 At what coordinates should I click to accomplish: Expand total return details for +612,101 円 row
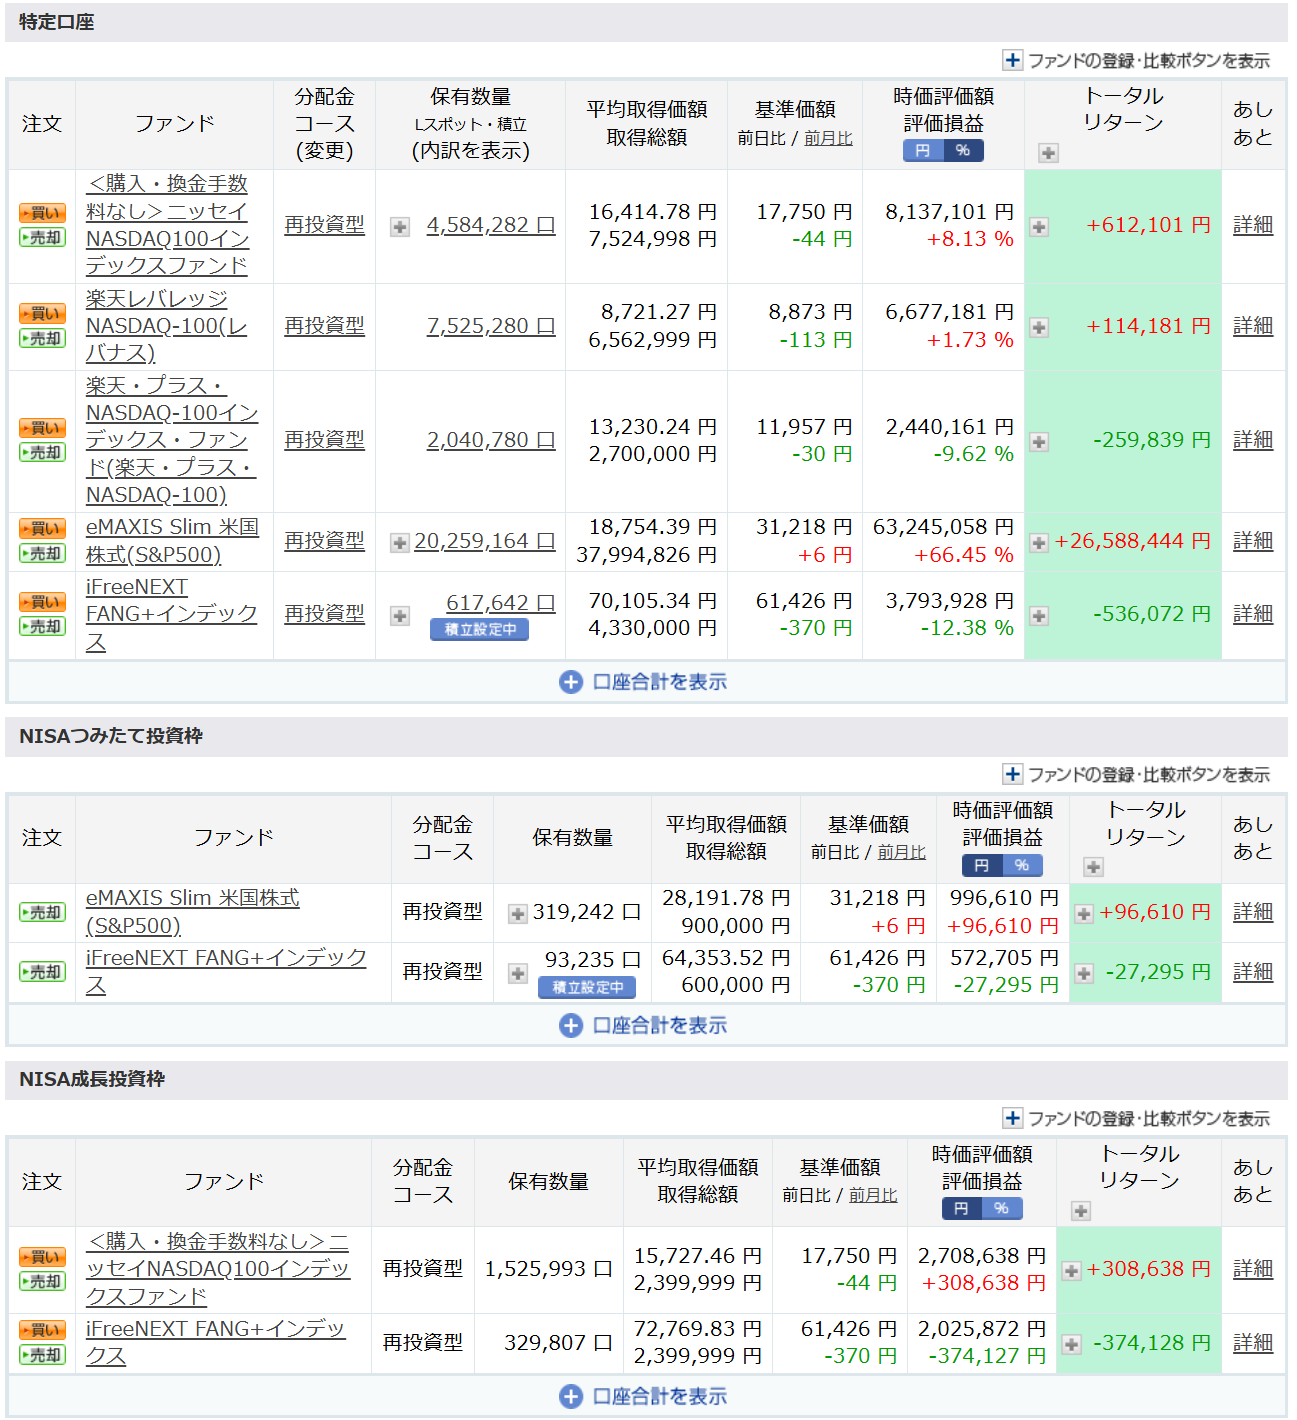pyautogui.click(x=1039, y=227)
